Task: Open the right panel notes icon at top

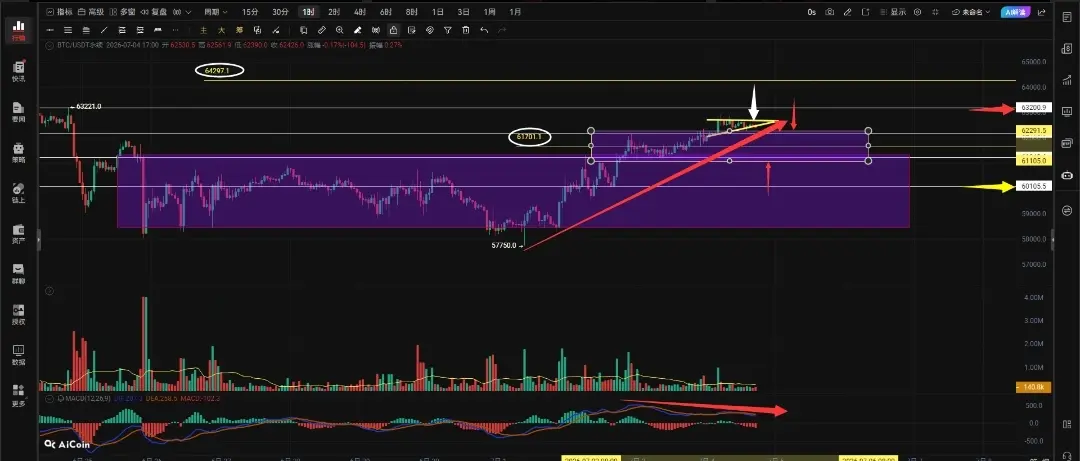Action: click(x=1068, y=16)
